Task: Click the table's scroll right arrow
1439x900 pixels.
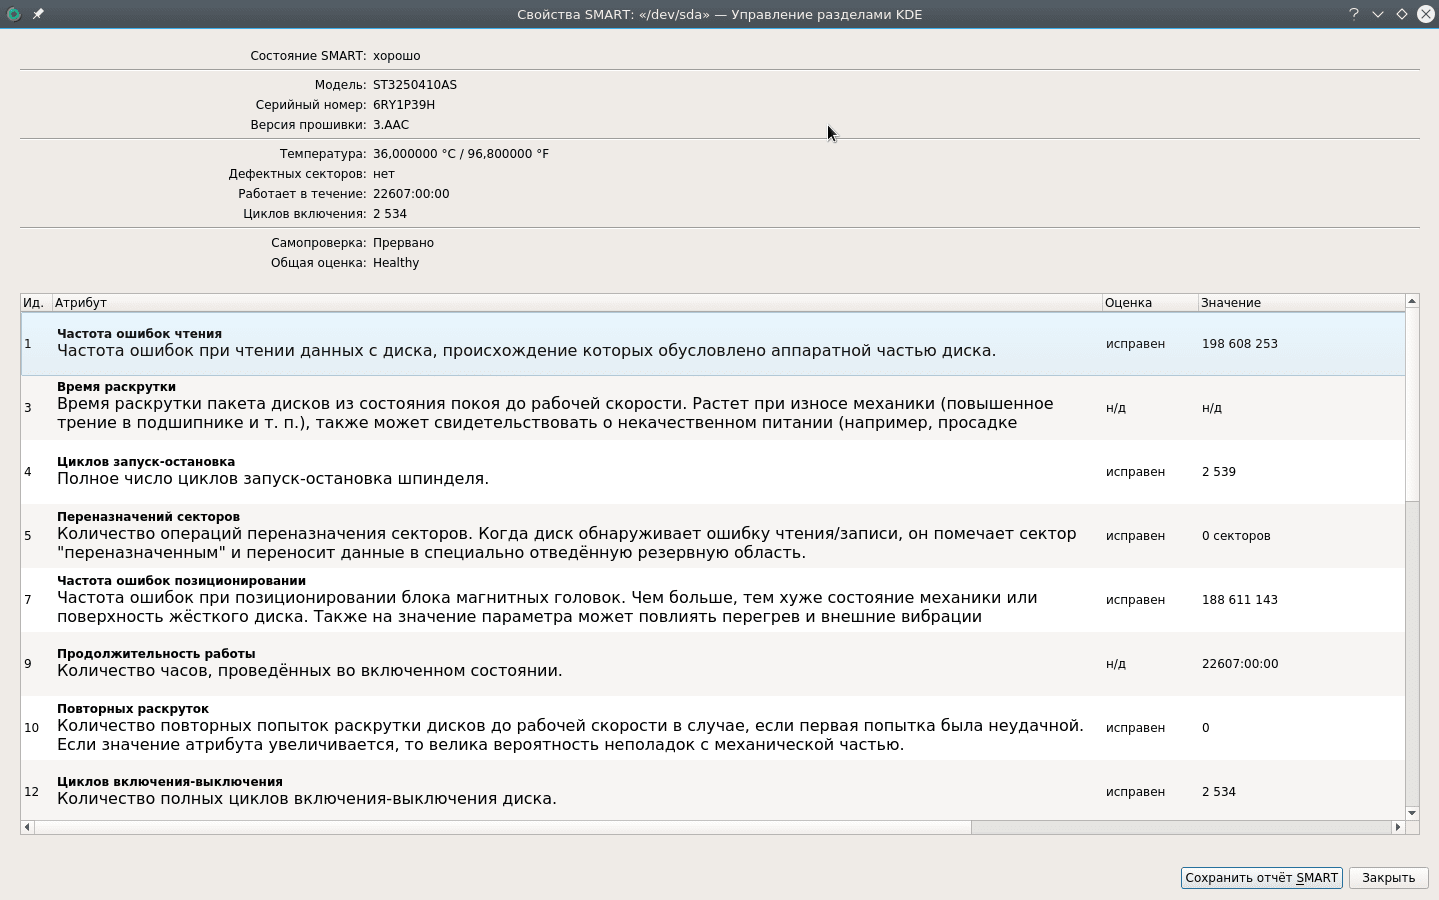Action: pos(1398,827)
